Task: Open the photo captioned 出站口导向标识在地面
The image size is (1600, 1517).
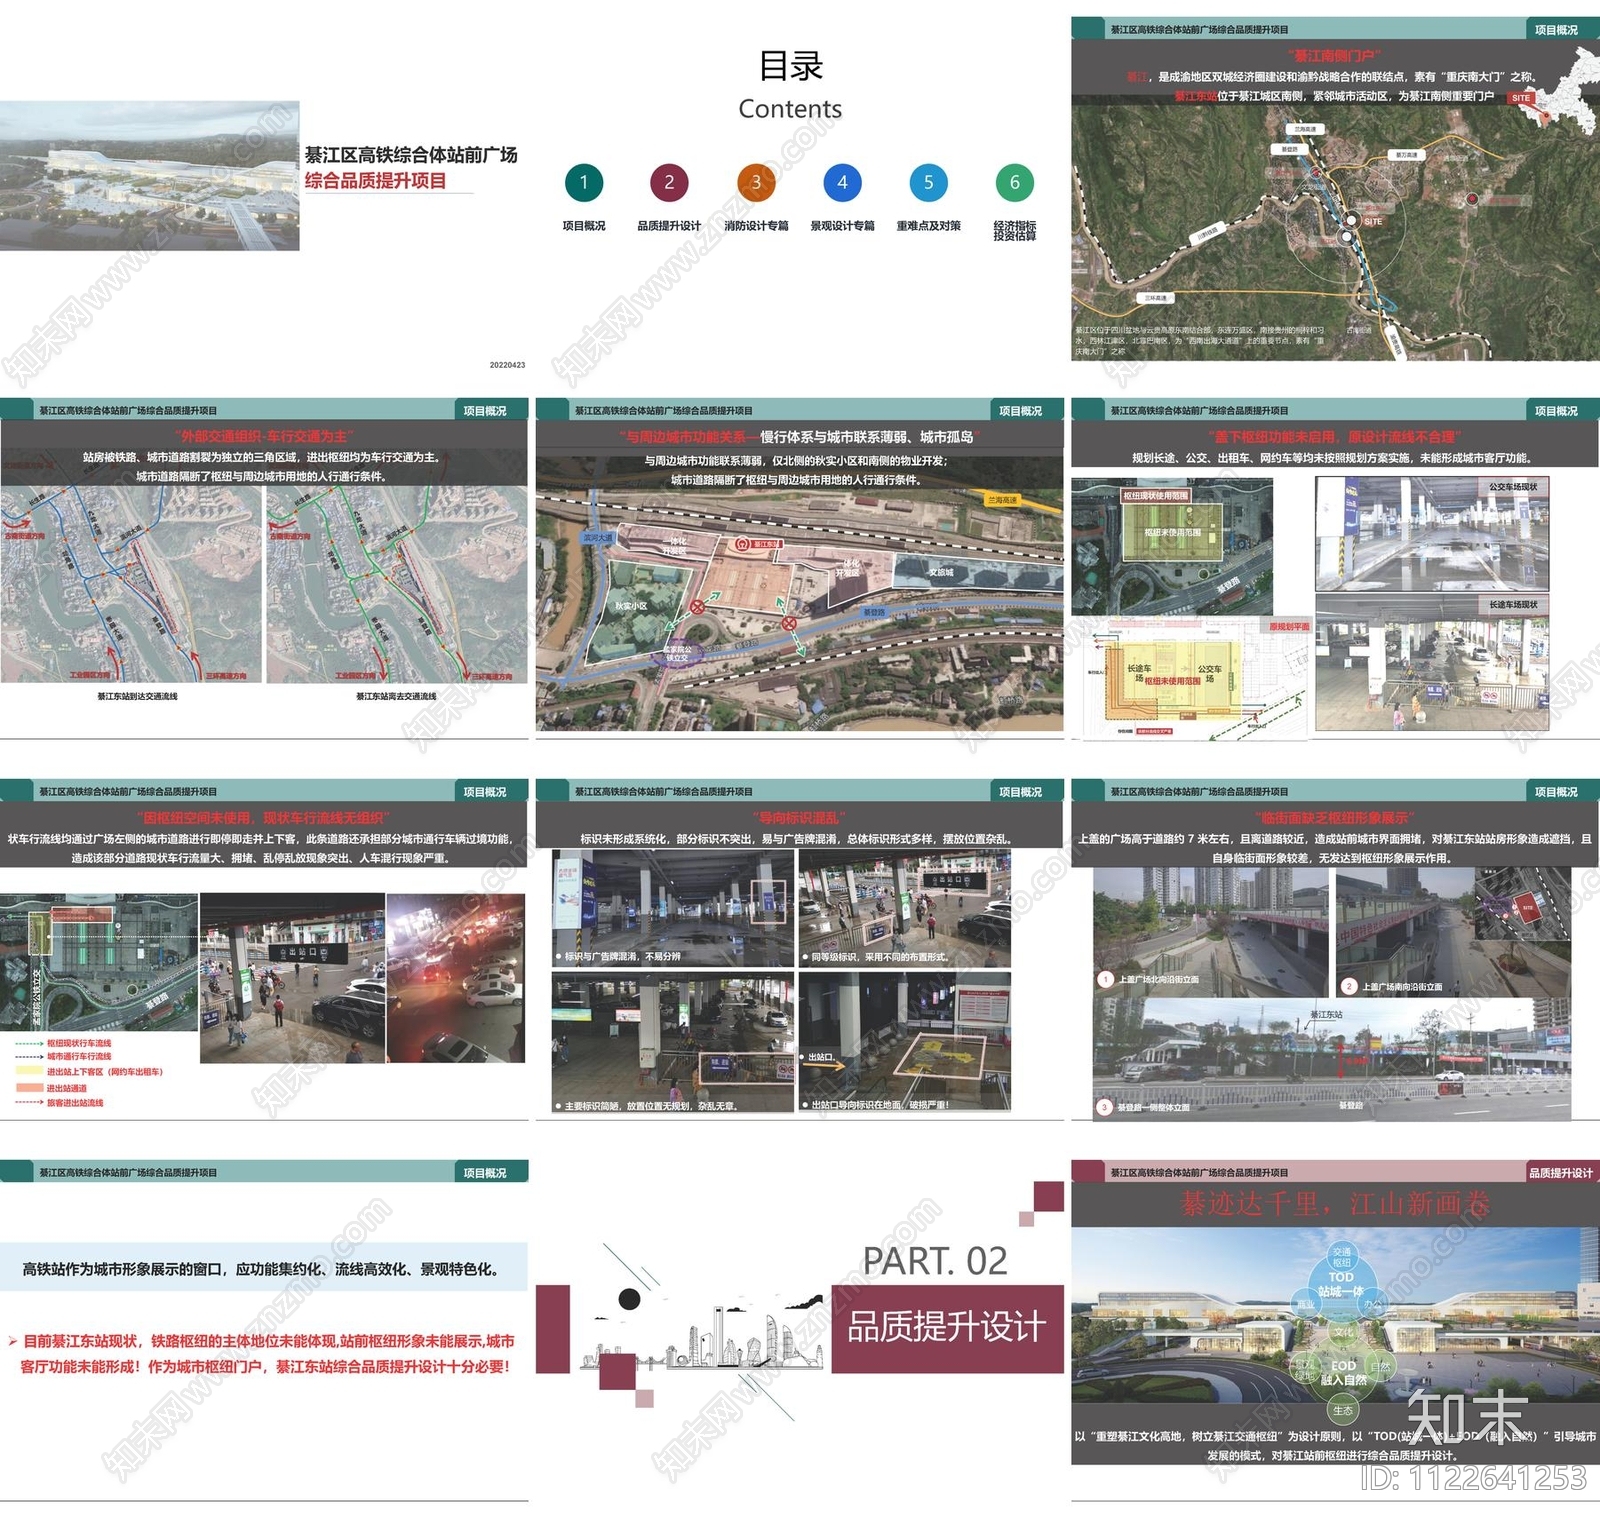Action: (x=905, y=1041)
